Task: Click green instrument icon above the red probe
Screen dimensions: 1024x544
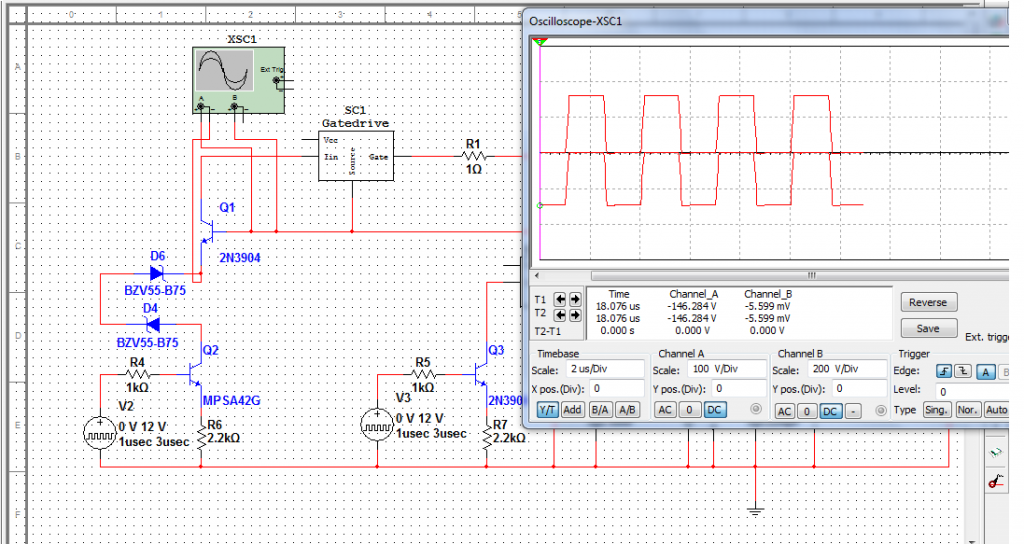Action: click(x=996, y=452)
